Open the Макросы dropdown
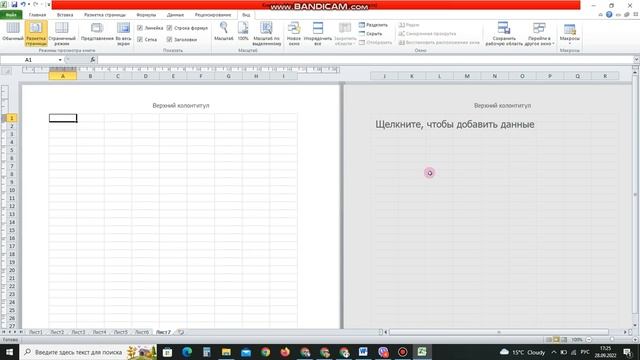Image resolution: width=640 pixels, height=360 pixels. point(569,33)
